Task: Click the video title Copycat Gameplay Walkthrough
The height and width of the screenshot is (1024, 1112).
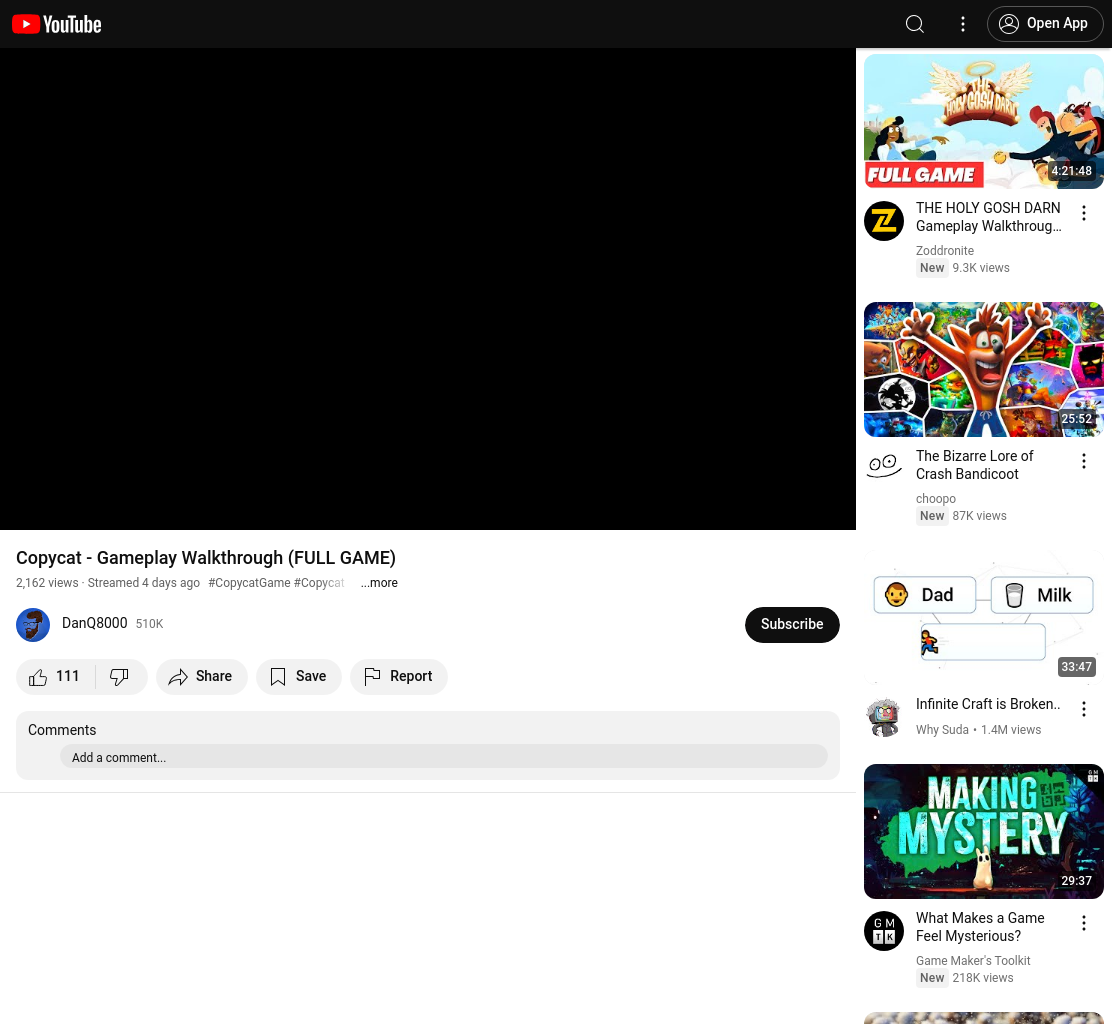Action: tap(206, 558)
